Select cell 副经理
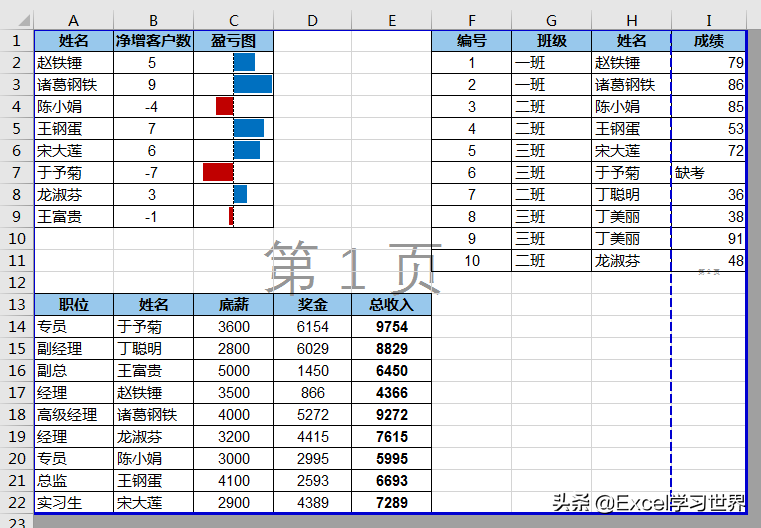Viewport: 761px width, 528px height. pos(74,349)
